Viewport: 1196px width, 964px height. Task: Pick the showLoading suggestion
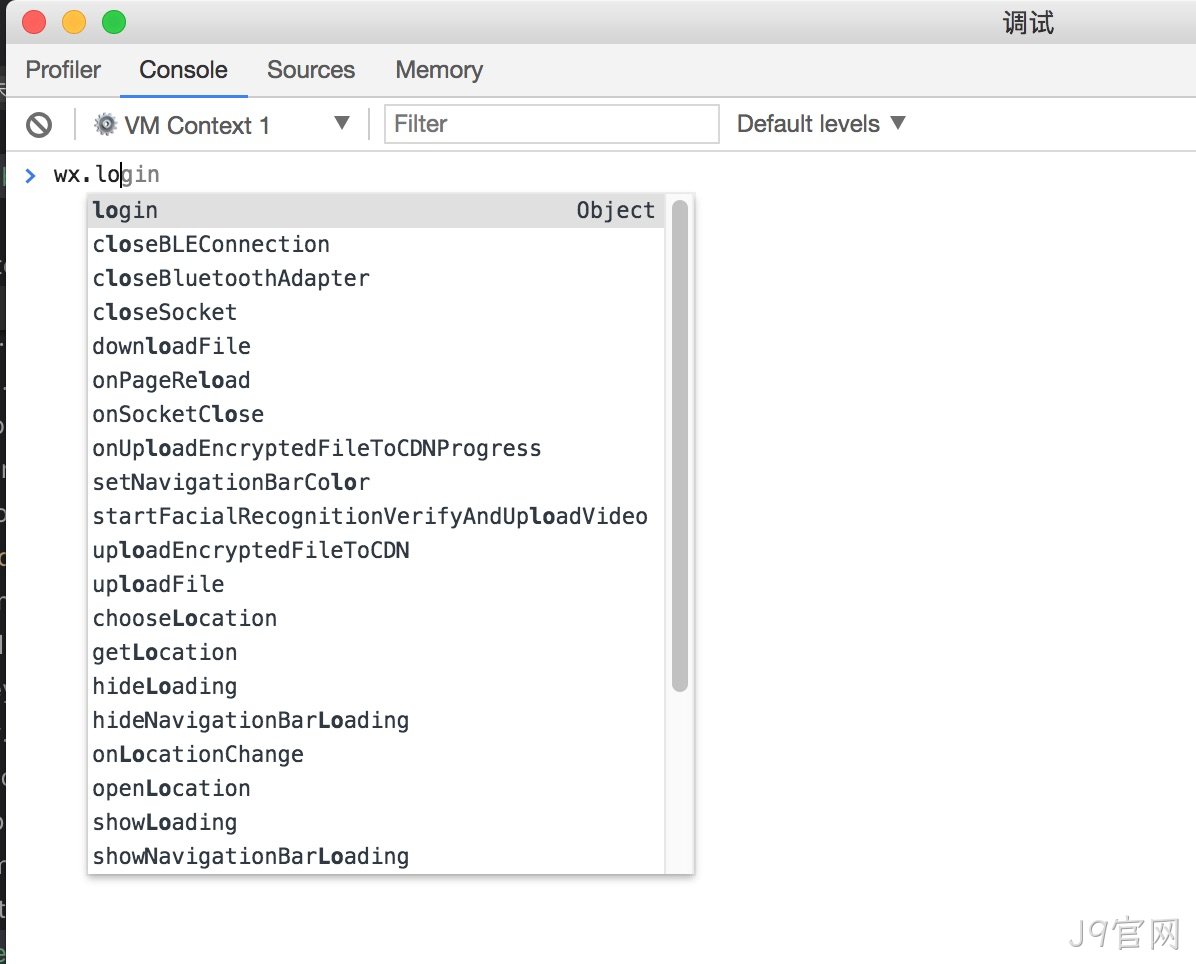[375, 822]
